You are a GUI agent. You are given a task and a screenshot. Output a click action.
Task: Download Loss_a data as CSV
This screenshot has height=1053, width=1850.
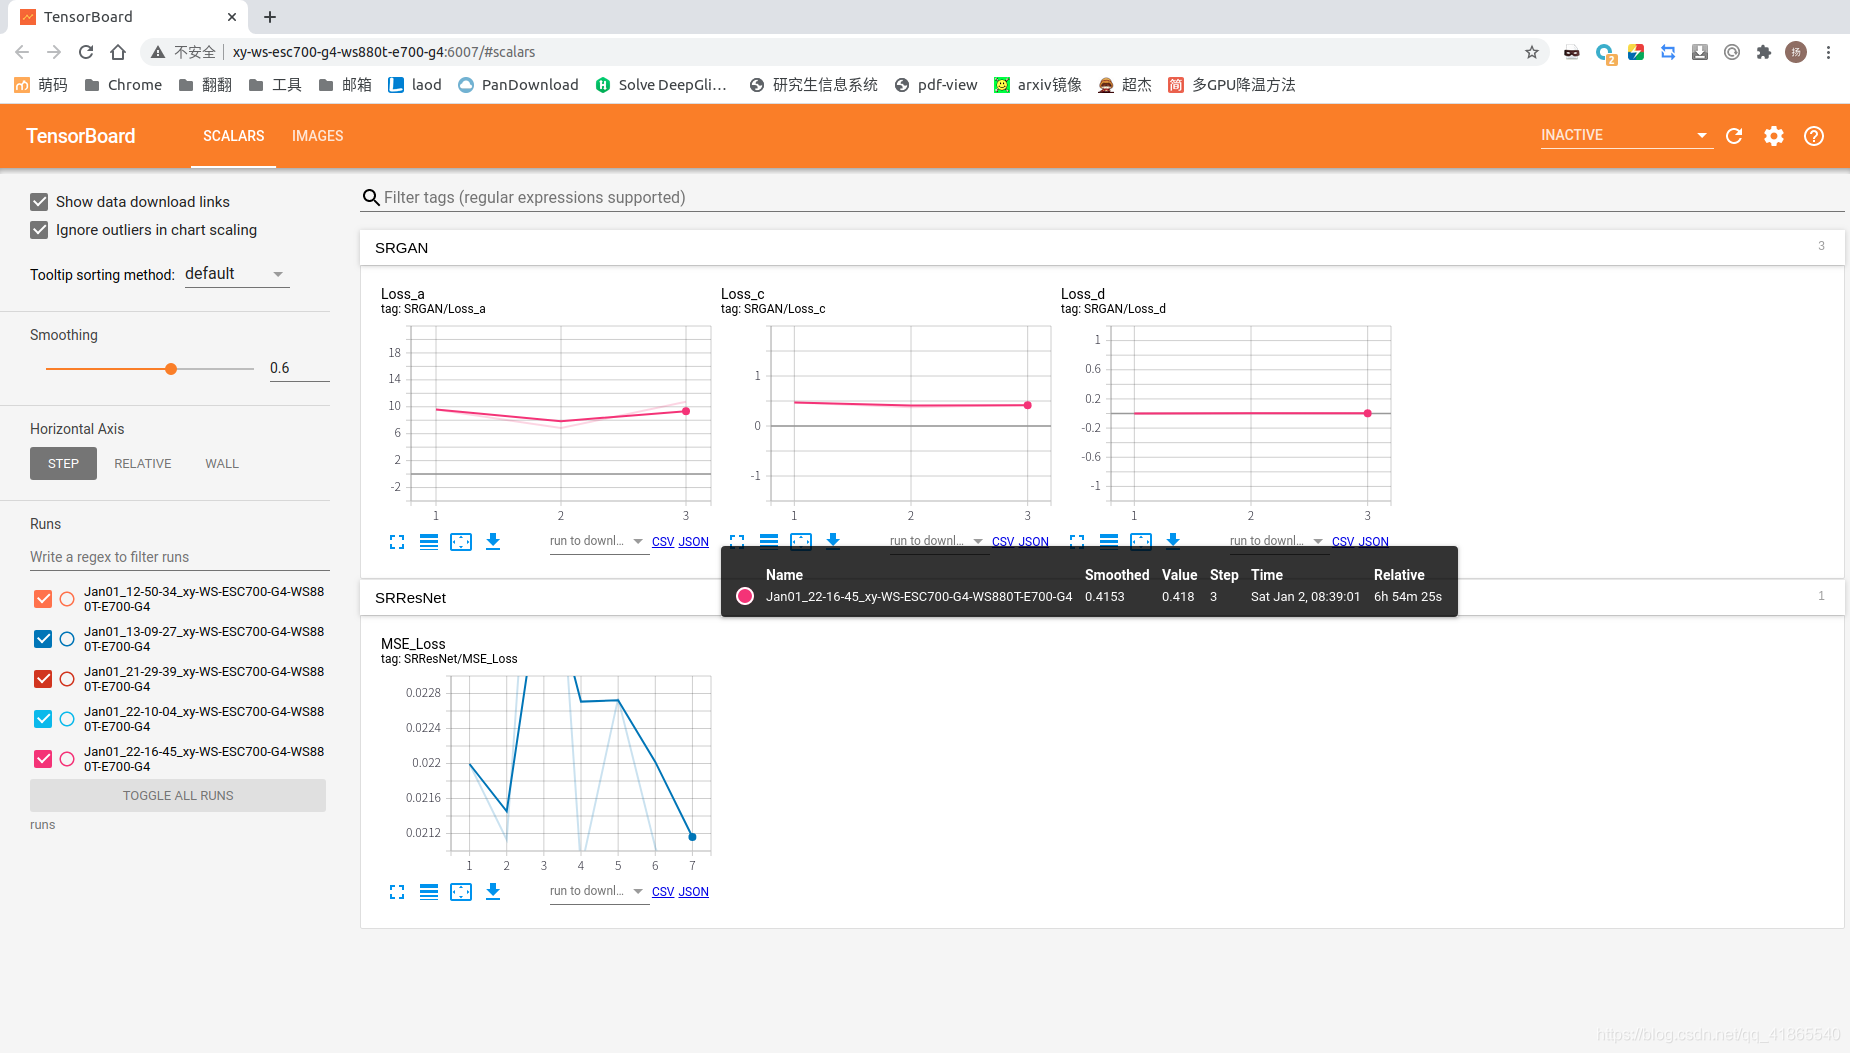[662, 541]
